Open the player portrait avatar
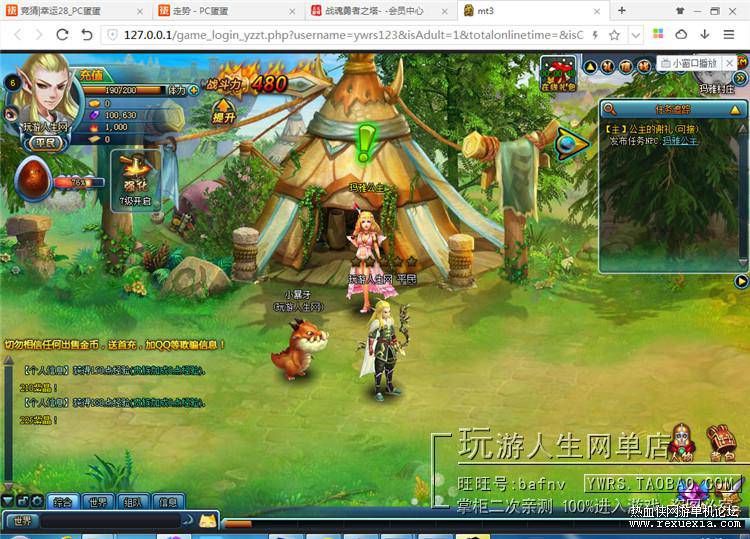Screen dimensions: 750x539 pyautogui.click(x=46, y=93)
